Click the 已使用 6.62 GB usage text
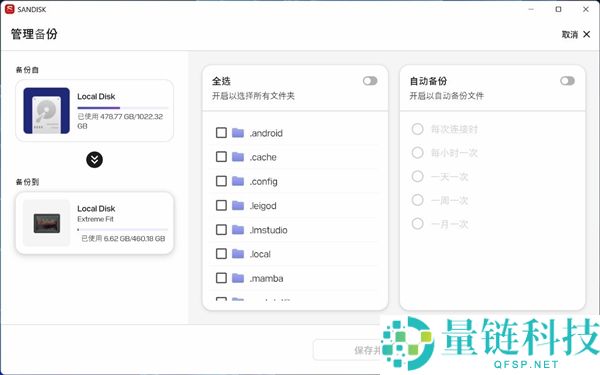Image resolution: width=600 pixels, height=375 pixels. coord(123,238)
